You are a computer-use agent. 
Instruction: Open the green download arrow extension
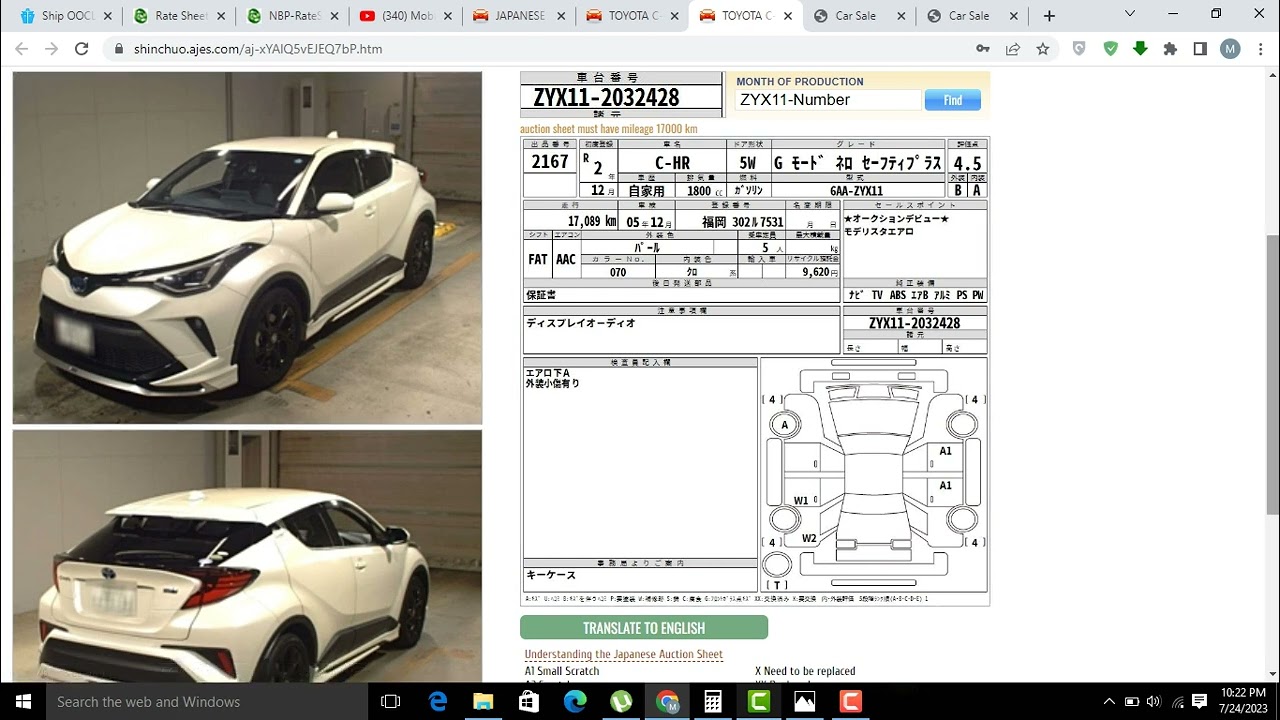tap(1140, 49)
